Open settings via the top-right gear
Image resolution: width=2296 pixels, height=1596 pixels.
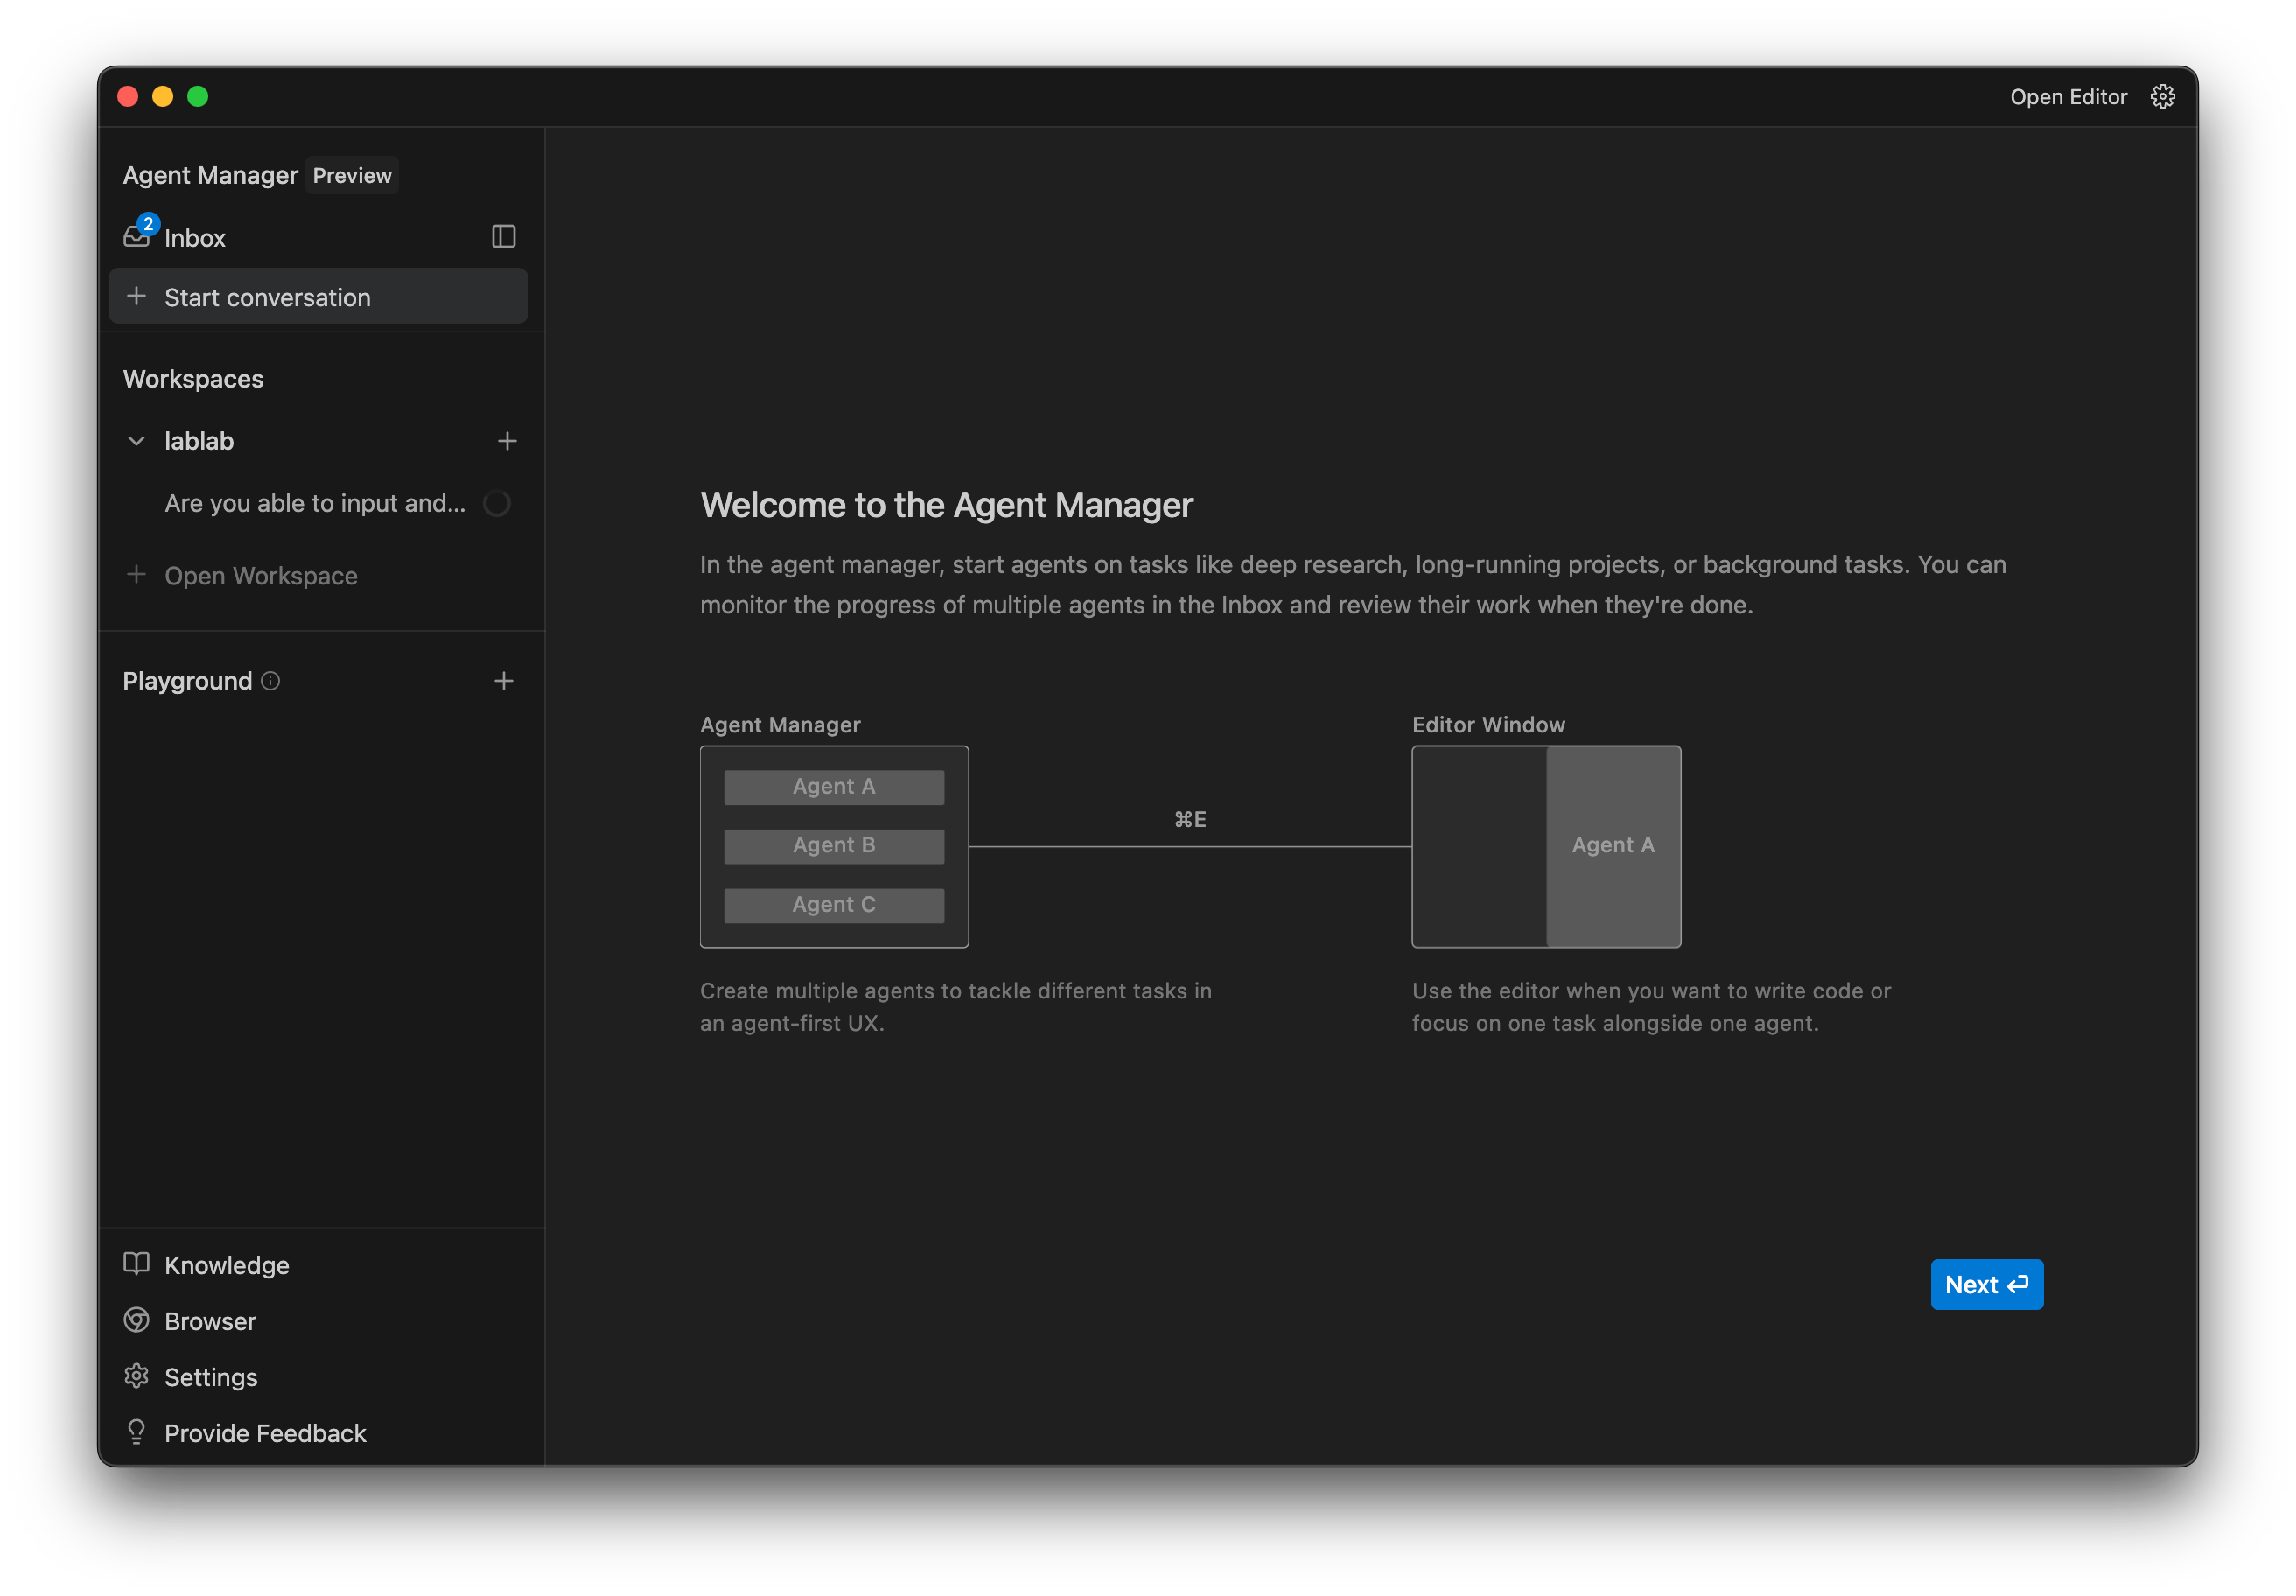pos(2162,96)
